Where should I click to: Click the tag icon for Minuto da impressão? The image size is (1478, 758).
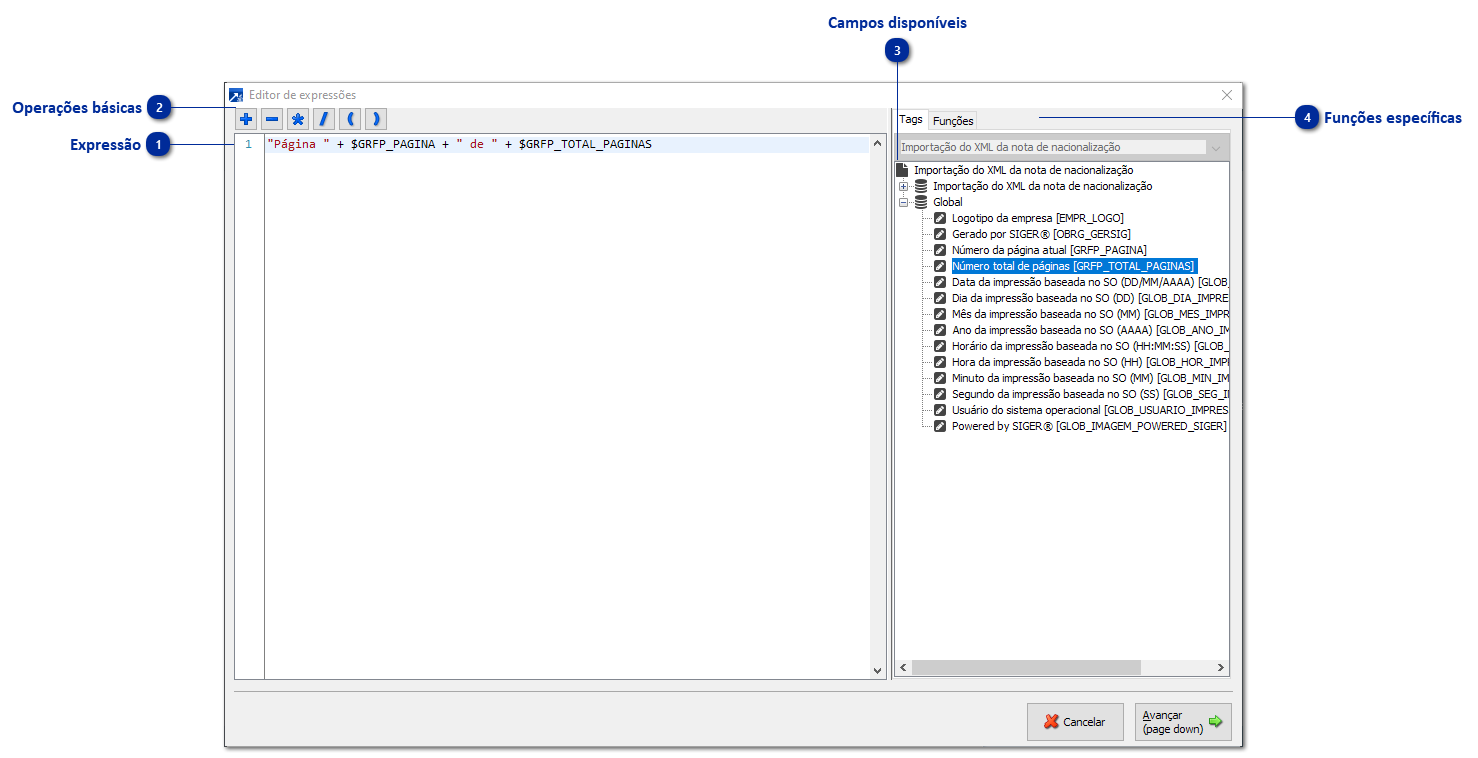coord(940,378)
